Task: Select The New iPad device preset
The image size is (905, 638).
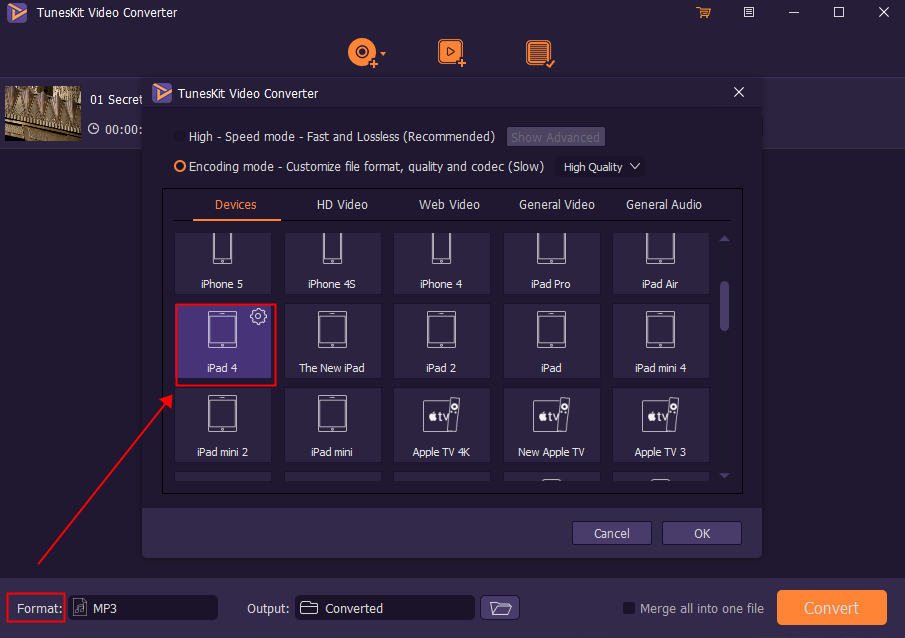Action: tap(332, 342)
